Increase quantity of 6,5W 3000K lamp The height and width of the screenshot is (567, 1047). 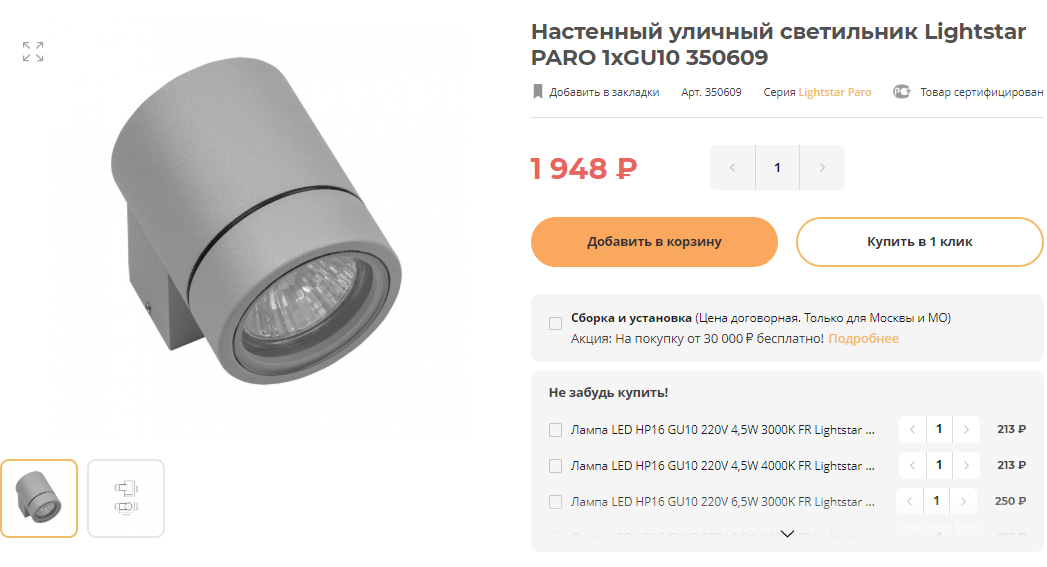coord(963,502)
